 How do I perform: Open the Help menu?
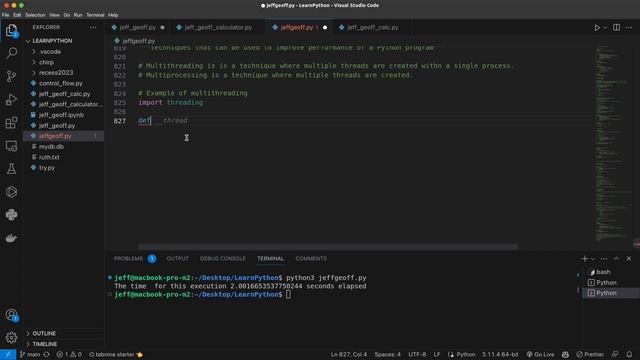pos(113,15)
